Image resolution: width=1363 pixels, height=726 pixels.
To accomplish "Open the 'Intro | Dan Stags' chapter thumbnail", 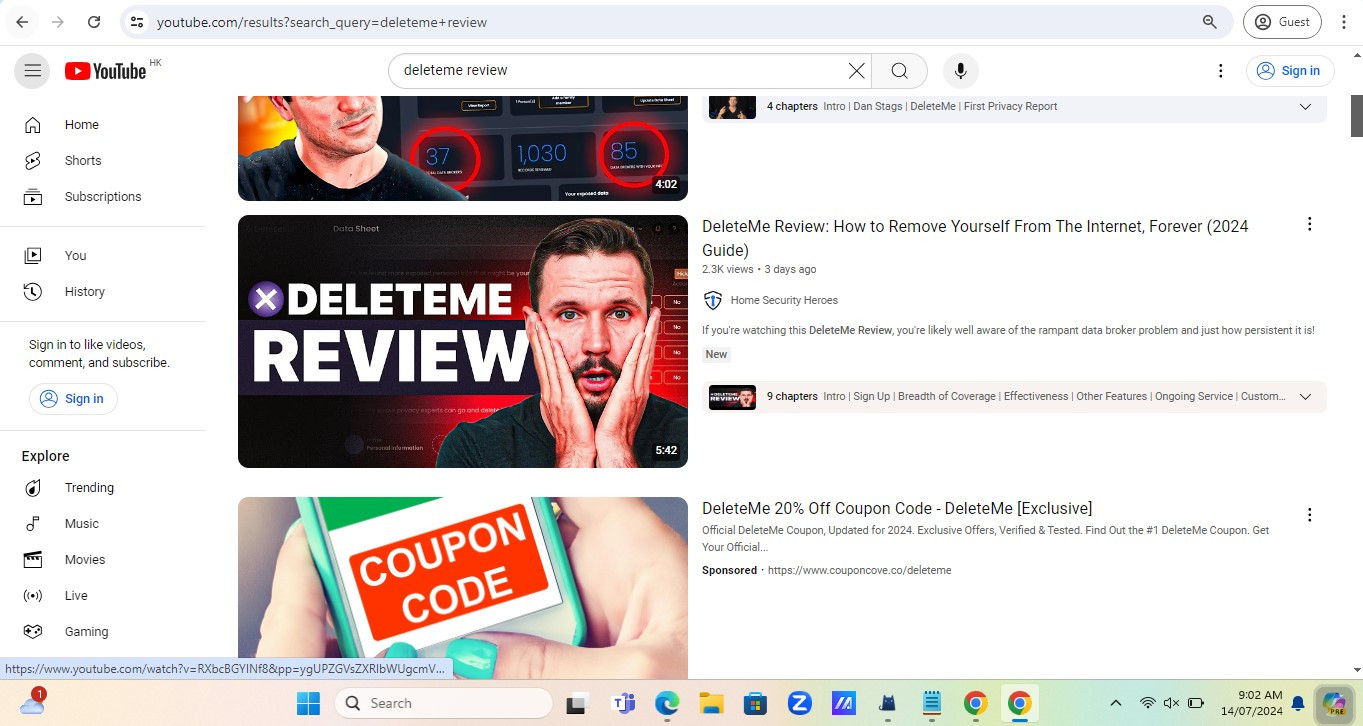I will [732, 107].
